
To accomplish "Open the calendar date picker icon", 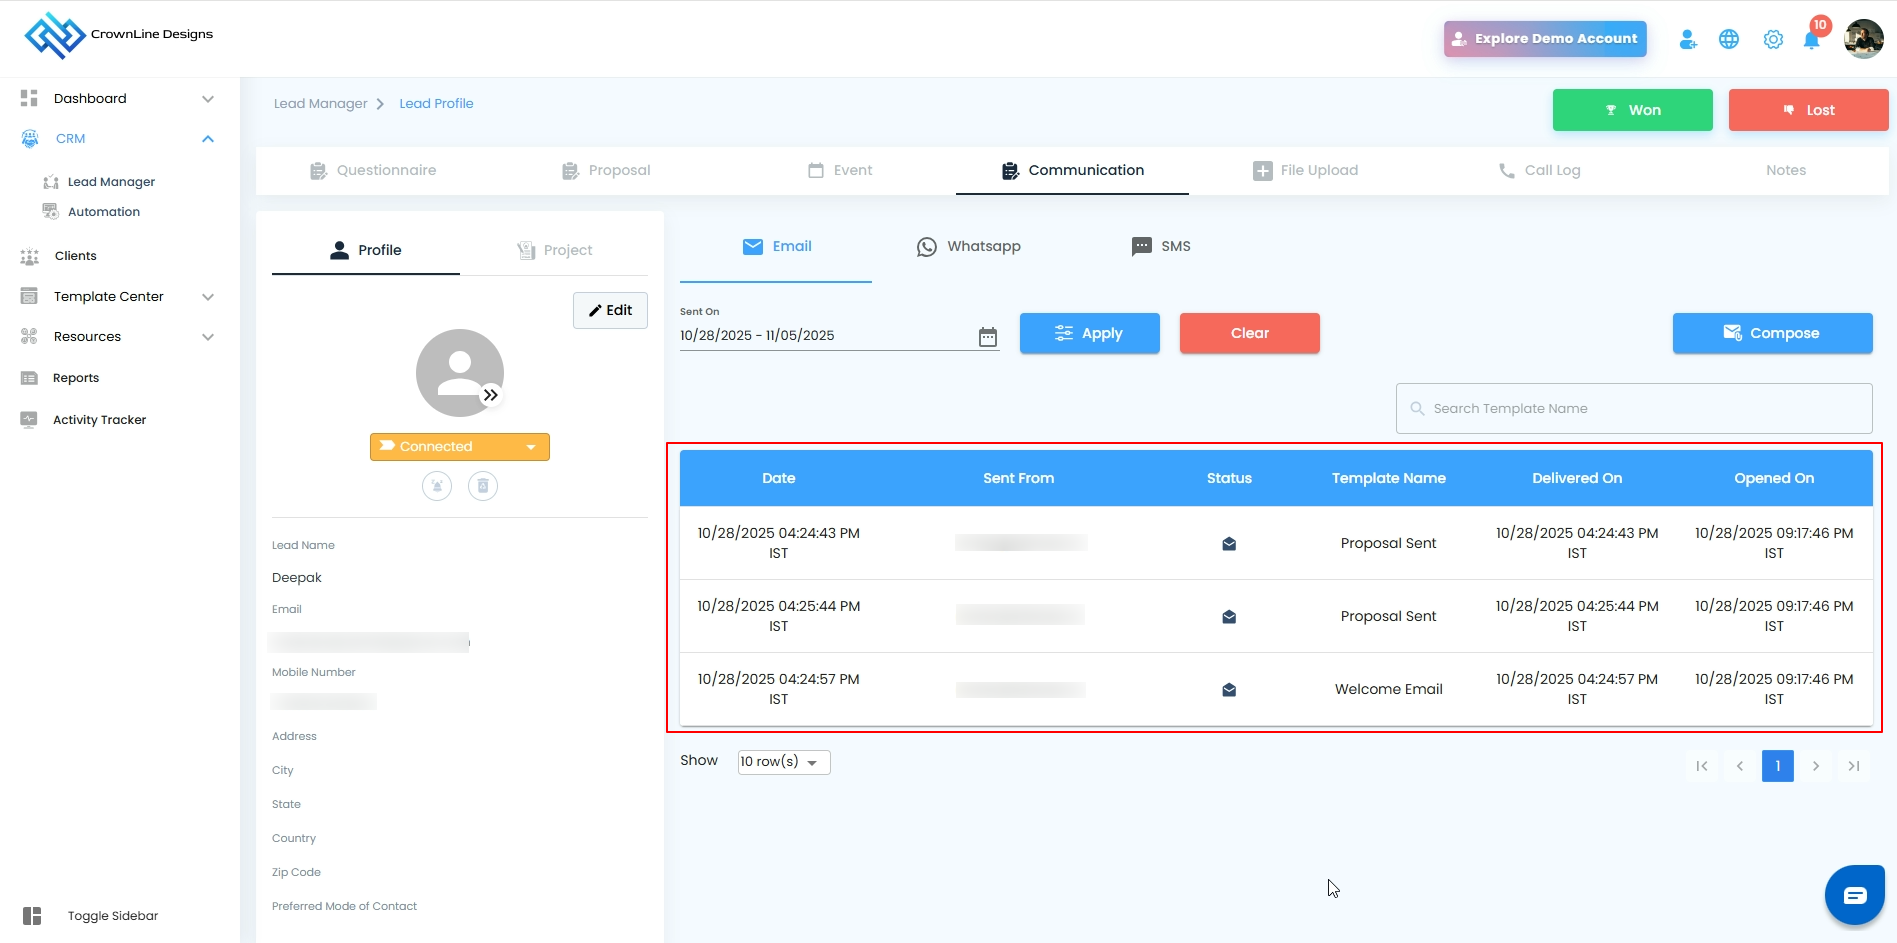I will point(988,337).
